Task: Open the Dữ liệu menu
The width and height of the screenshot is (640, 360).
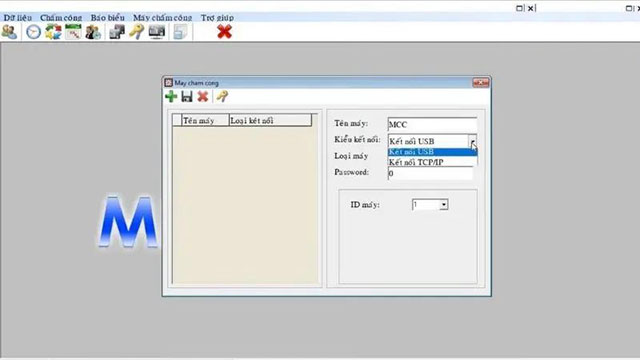Action: pyautogui.click(x=18, y=18)
